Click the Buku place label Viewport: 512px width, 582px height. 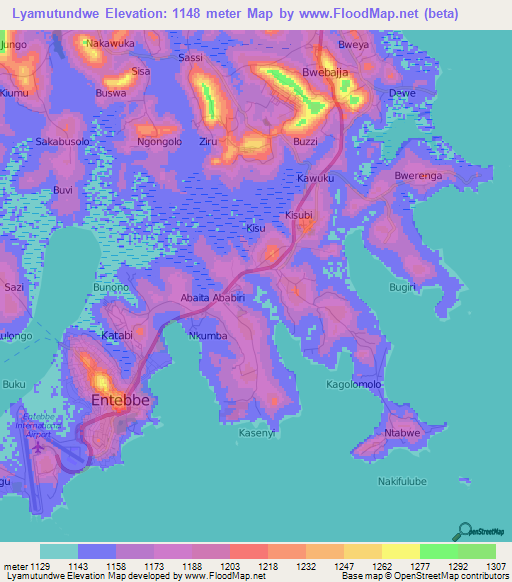pos(14,384)
